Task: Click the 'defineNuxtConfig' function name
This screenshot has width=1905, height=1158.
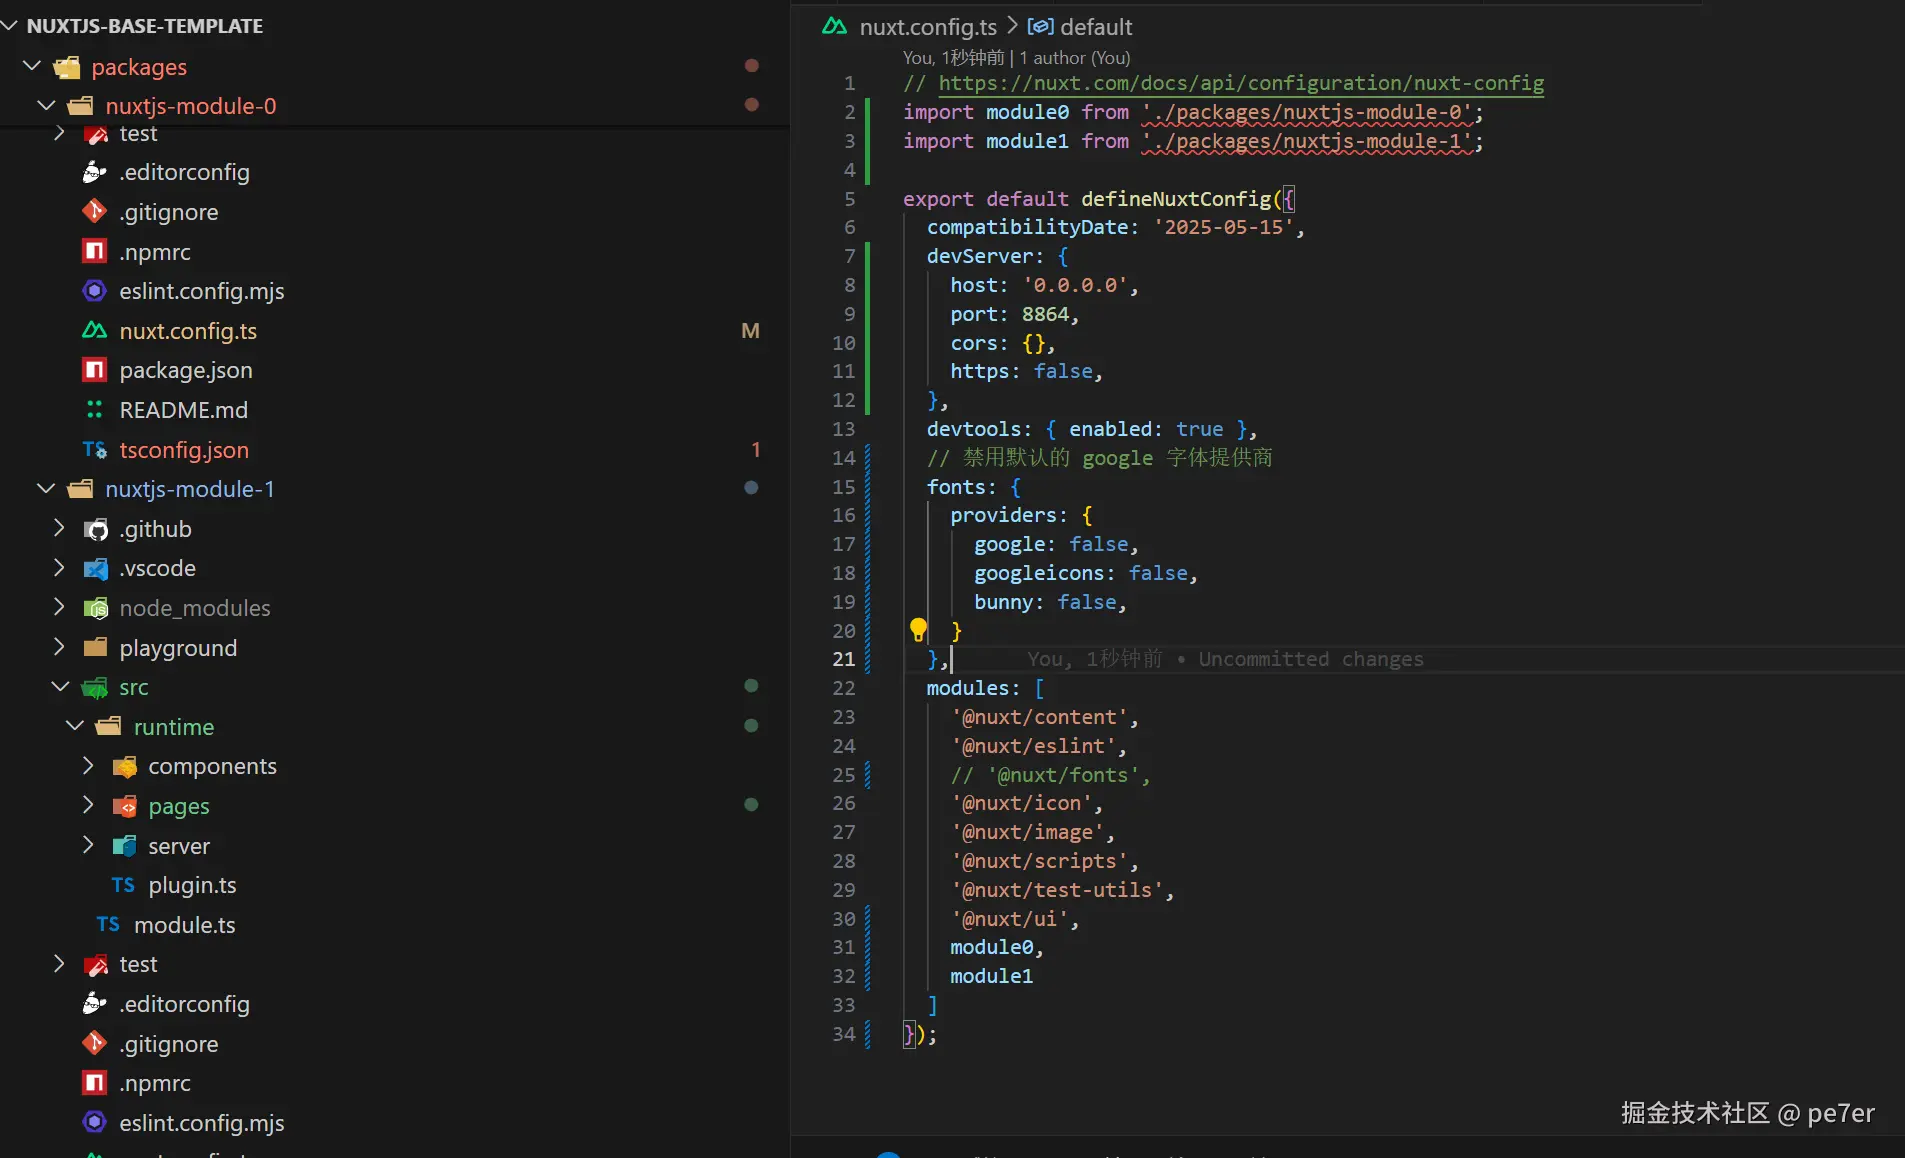Action: point(1176,199)
